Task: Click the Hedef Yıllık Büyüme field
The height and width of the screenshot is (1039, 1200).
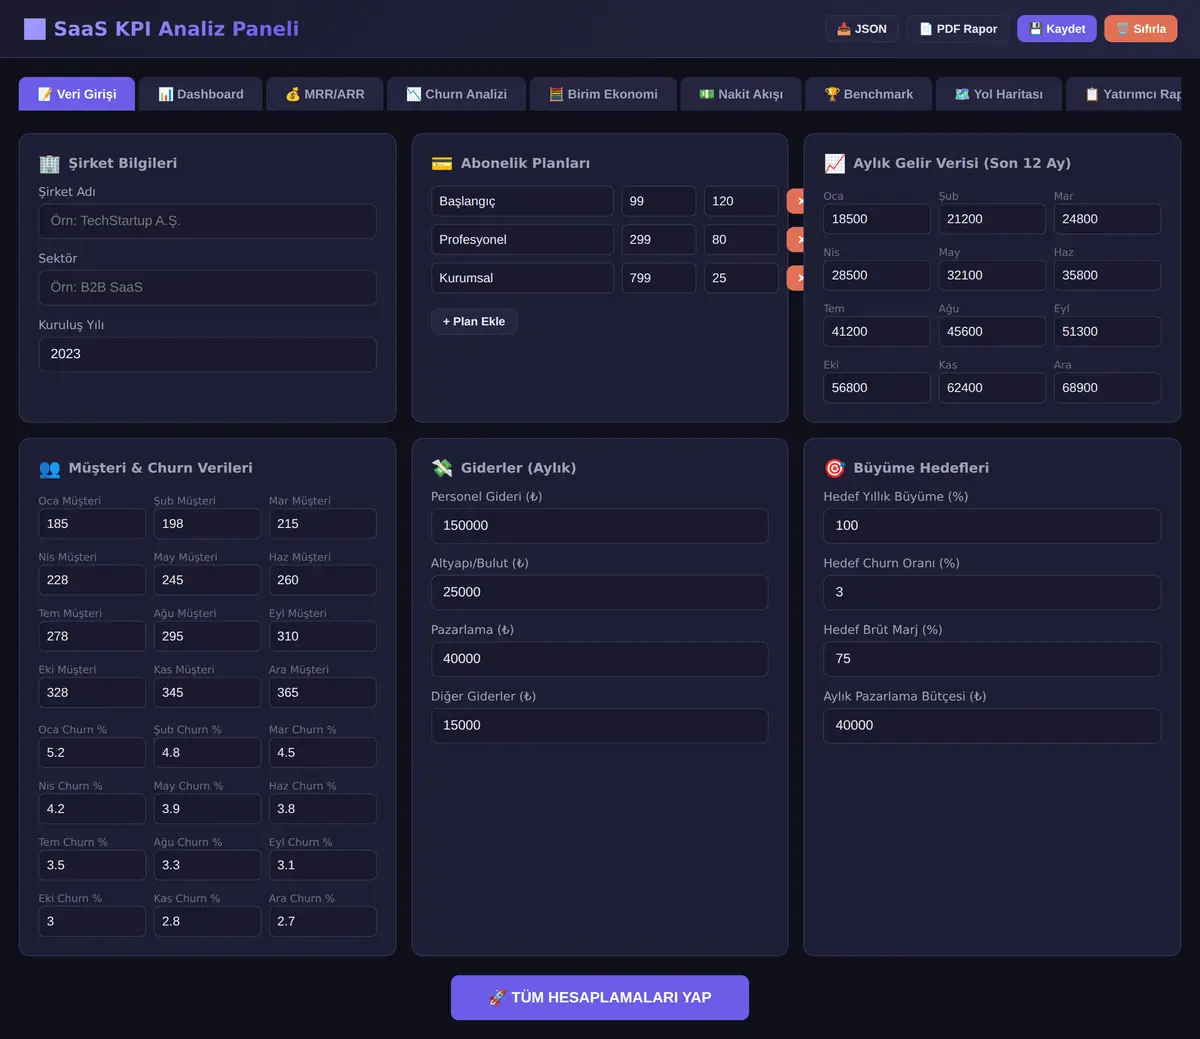Action: click(992, 526)
